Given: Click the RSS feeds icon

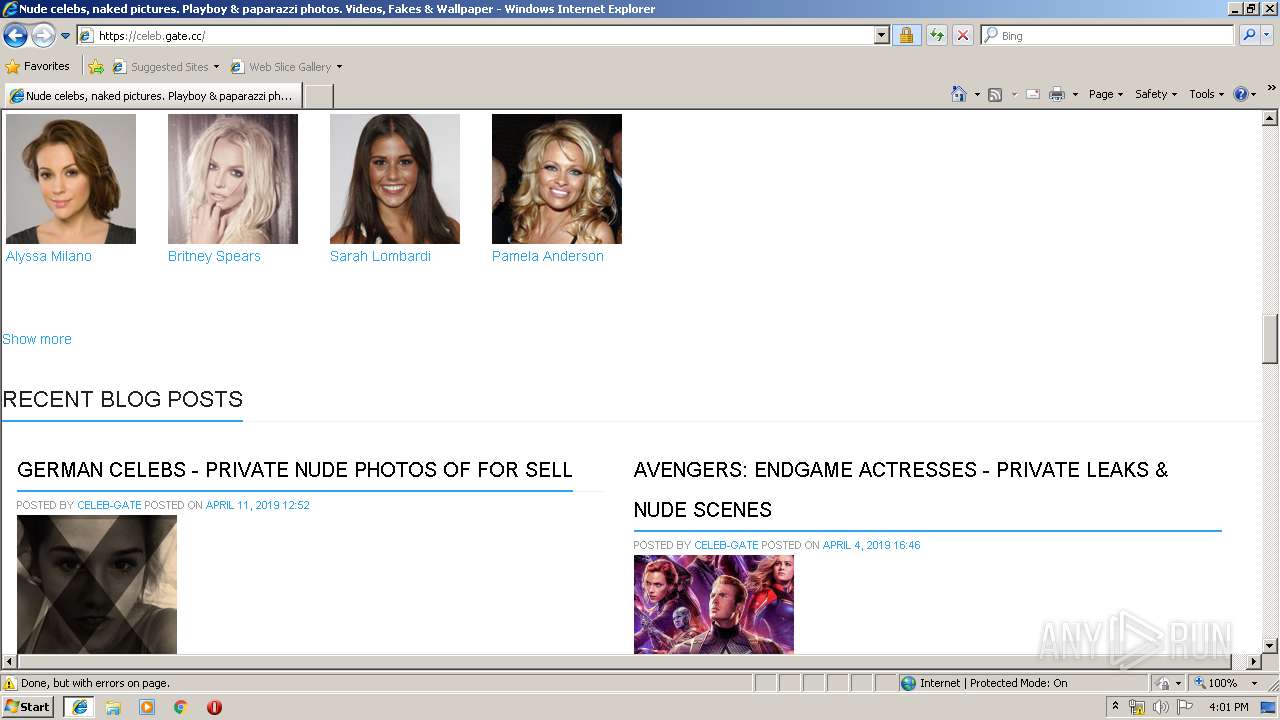Looking at the screenshot, I should (995, 94).
